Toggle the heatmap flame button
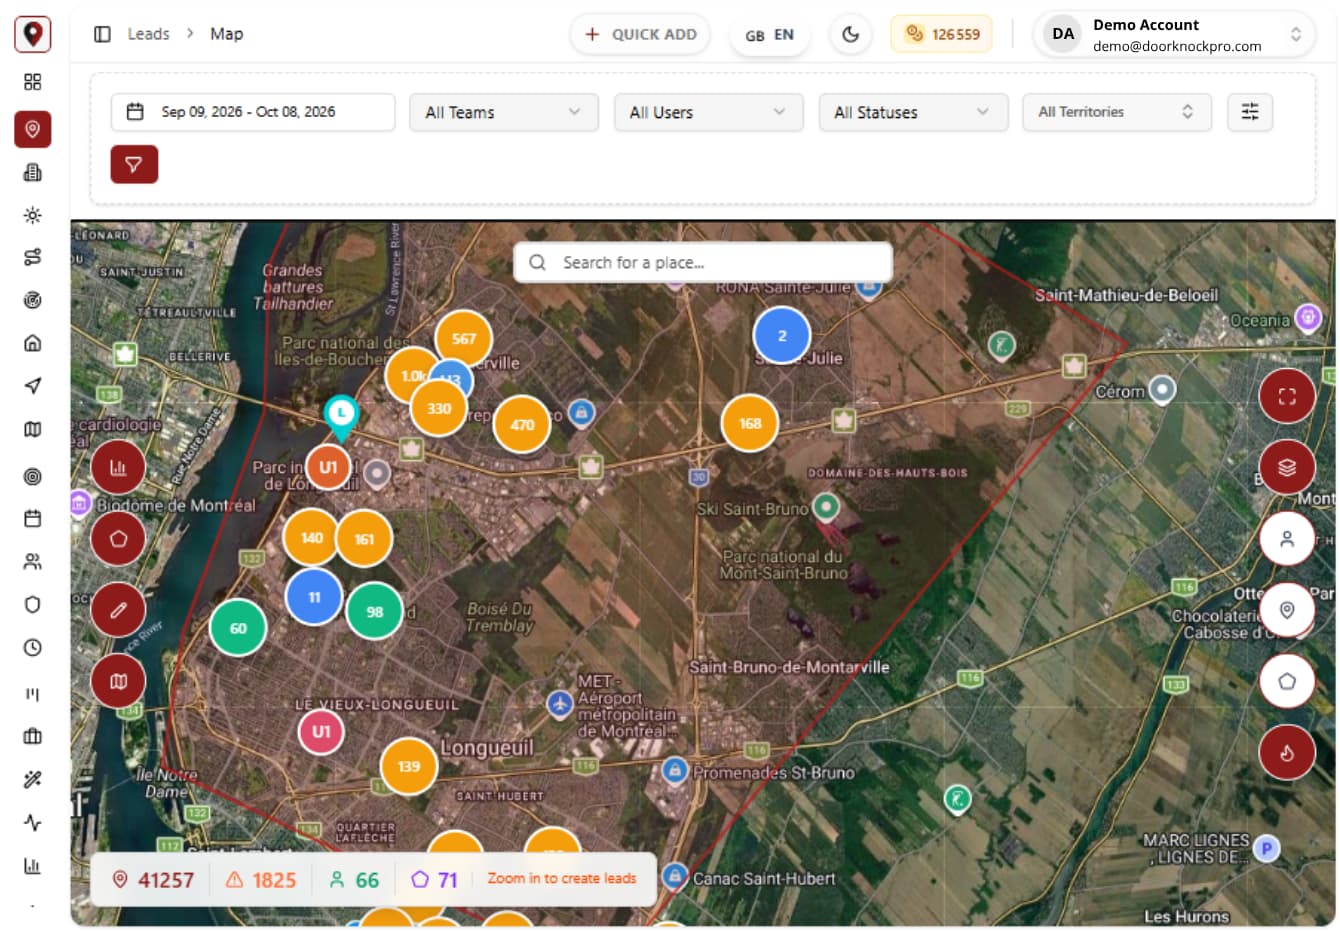 [x=1287, y=752]
